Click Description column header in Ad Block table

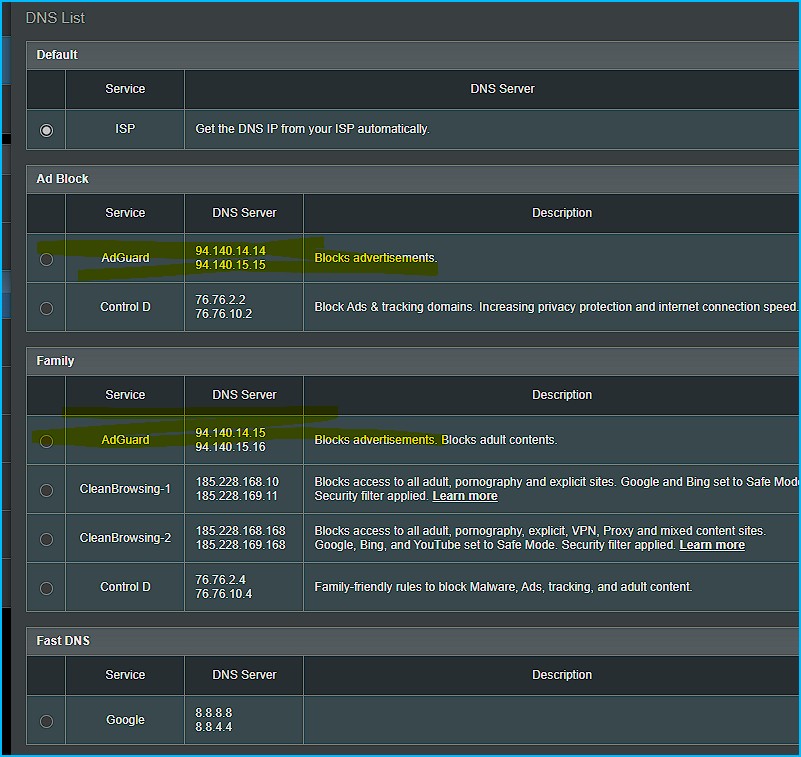pos(562,213)
